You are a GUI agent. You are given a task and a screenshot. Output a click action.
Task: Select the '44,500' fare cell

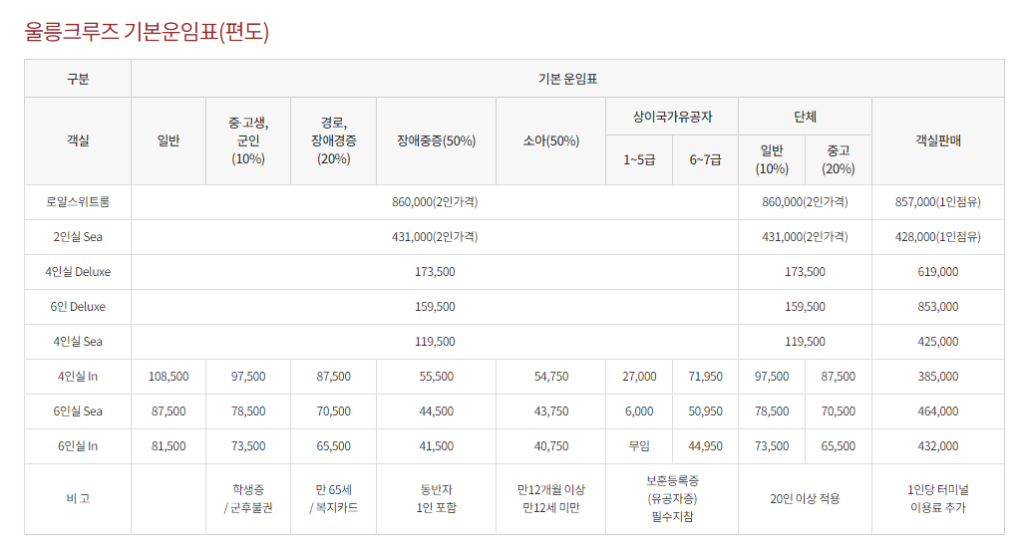(436, 412)
